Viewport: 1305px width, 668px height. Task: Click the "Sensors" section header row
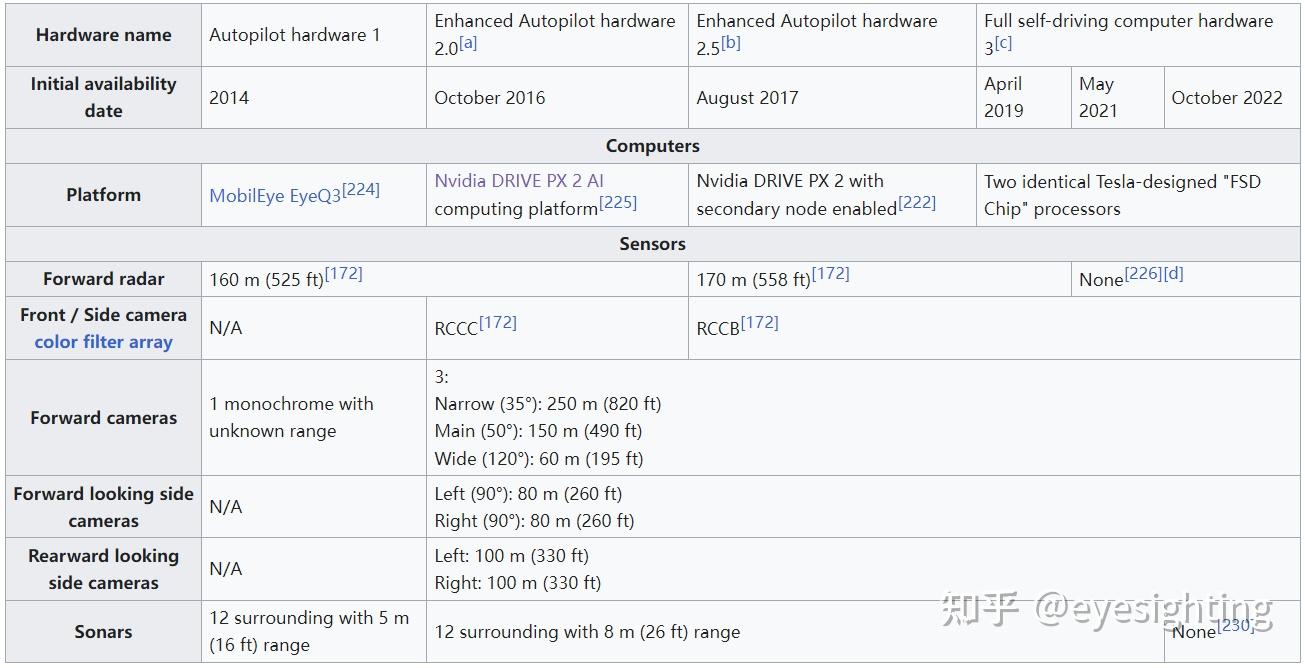click(x=652, y=244)
